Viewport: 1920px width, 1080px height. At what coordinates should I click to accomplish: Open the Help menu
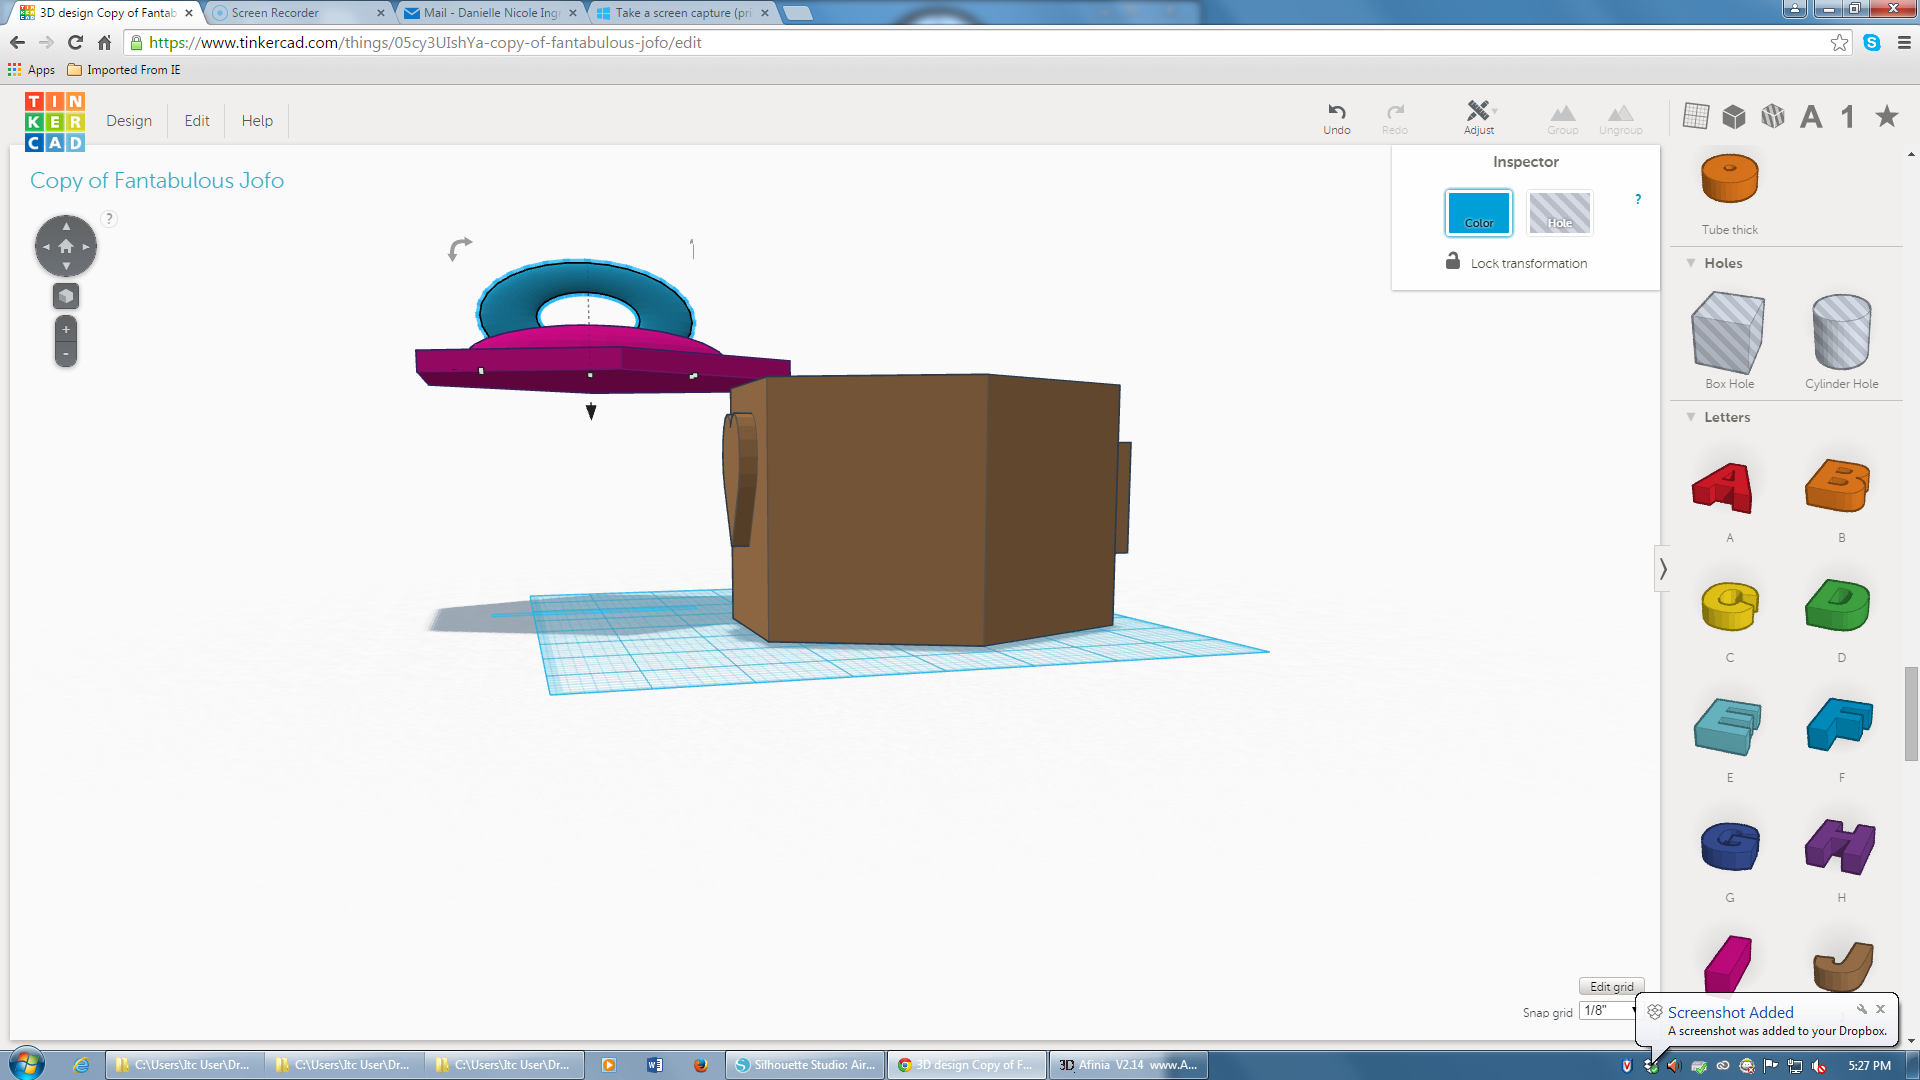(x=257, y=120)
